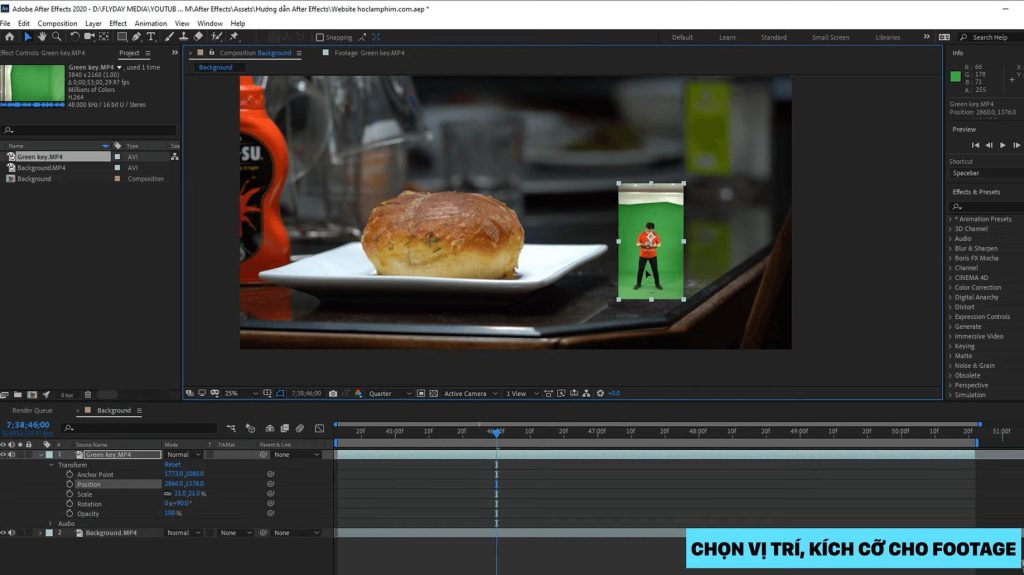Open the Composition menu
Viewport: 1024px width, 575px height.
(57, 23)
